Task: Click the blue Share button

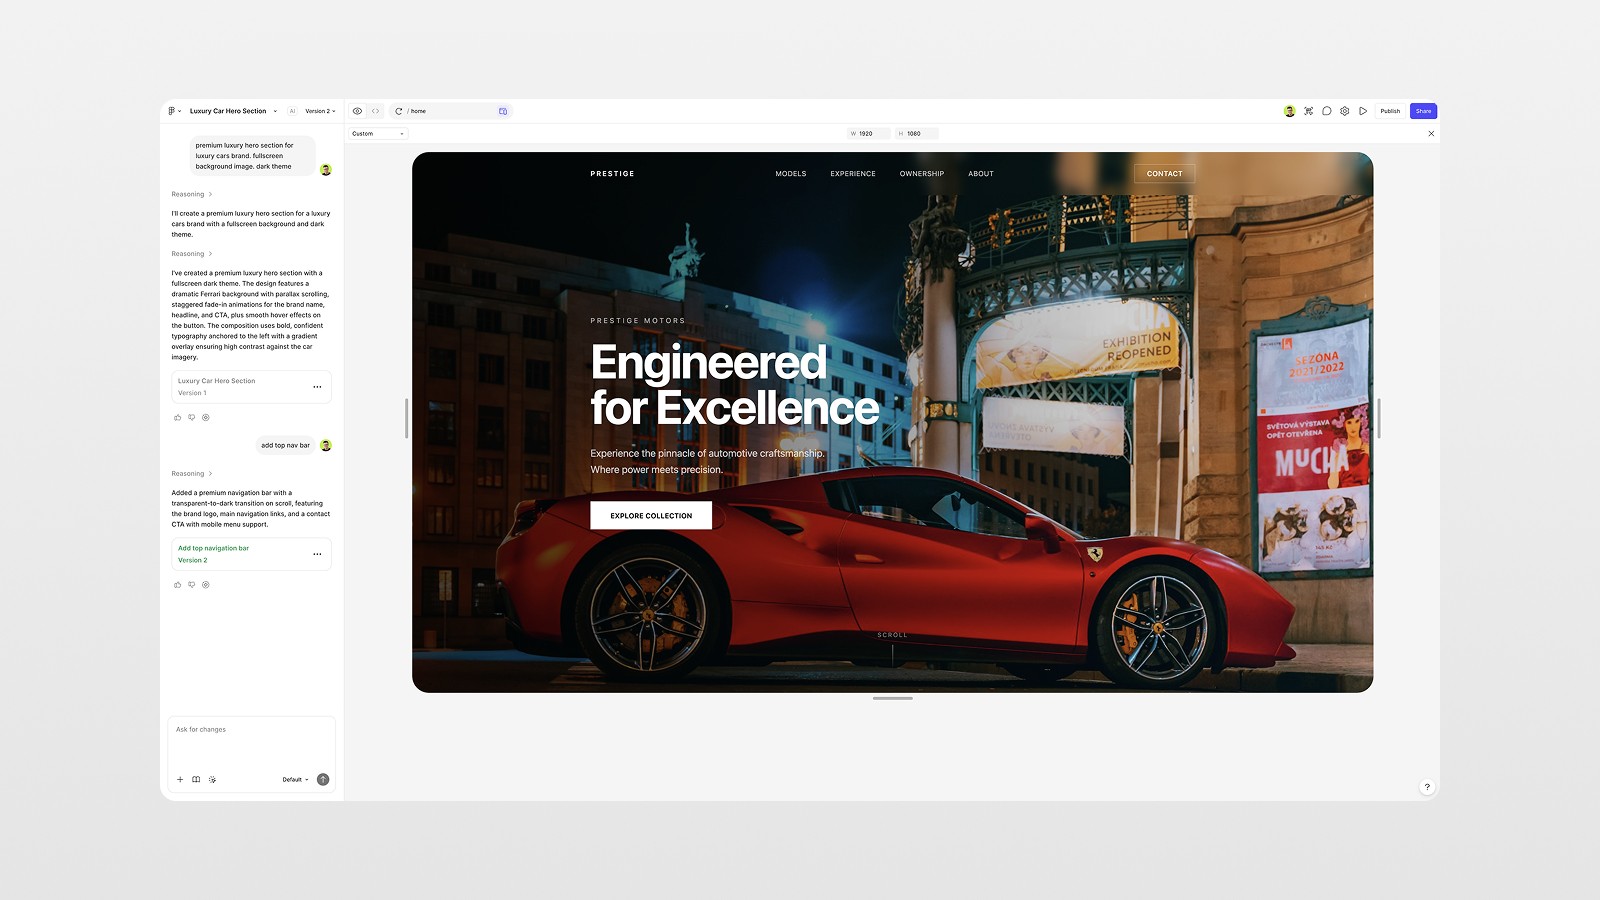Action: coord(1423,111)
